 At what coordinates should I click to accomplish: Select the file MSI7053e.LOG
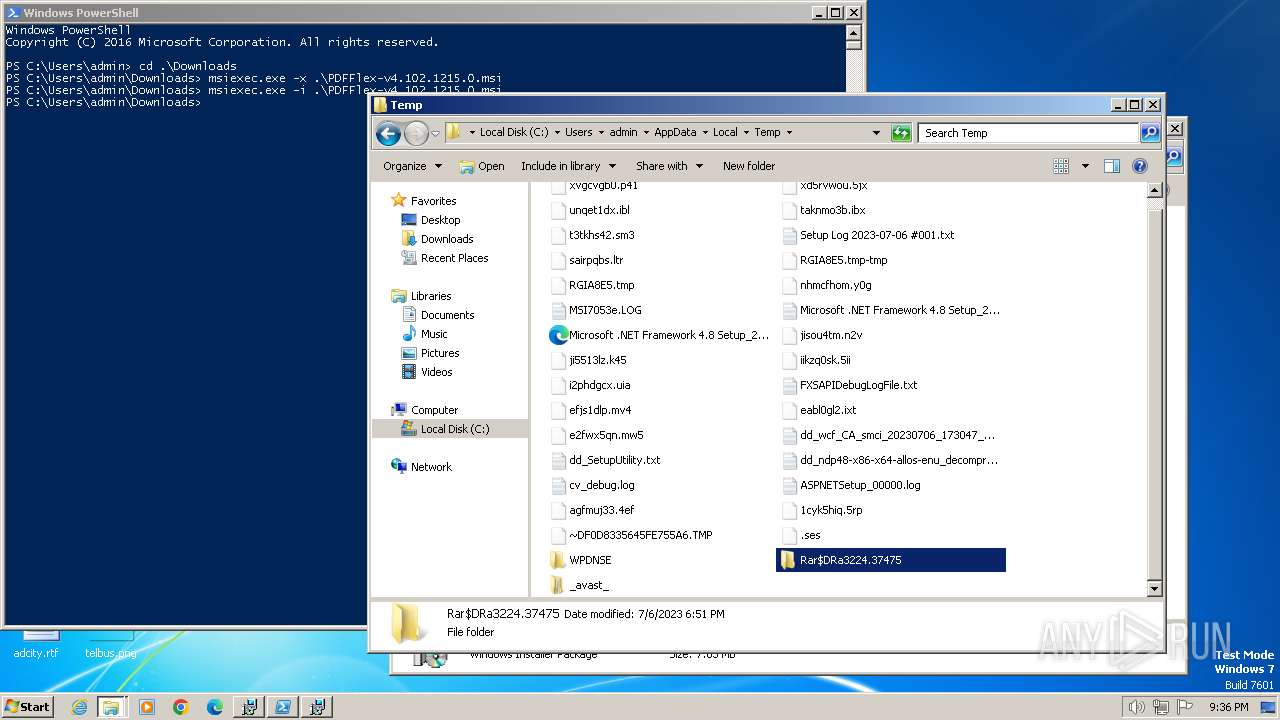click(x=605, y=310)
